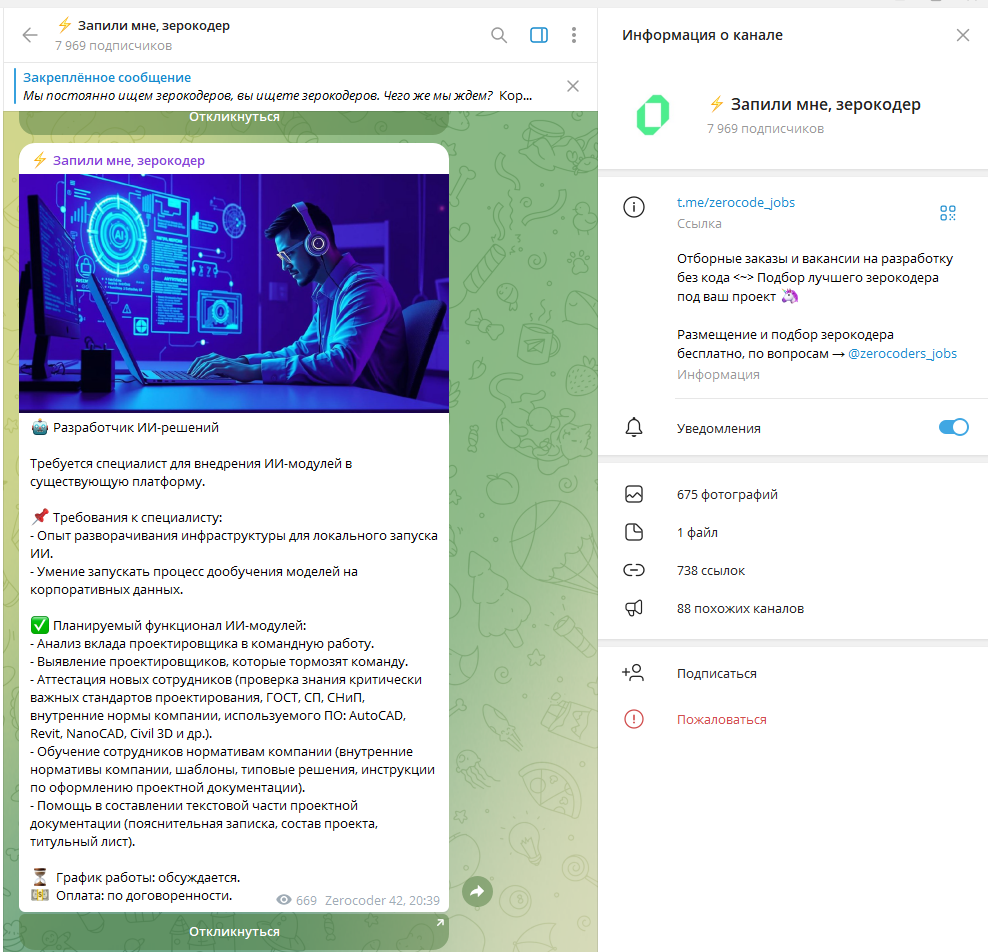
Task: Click the file document icon
Action: [633, 532]
